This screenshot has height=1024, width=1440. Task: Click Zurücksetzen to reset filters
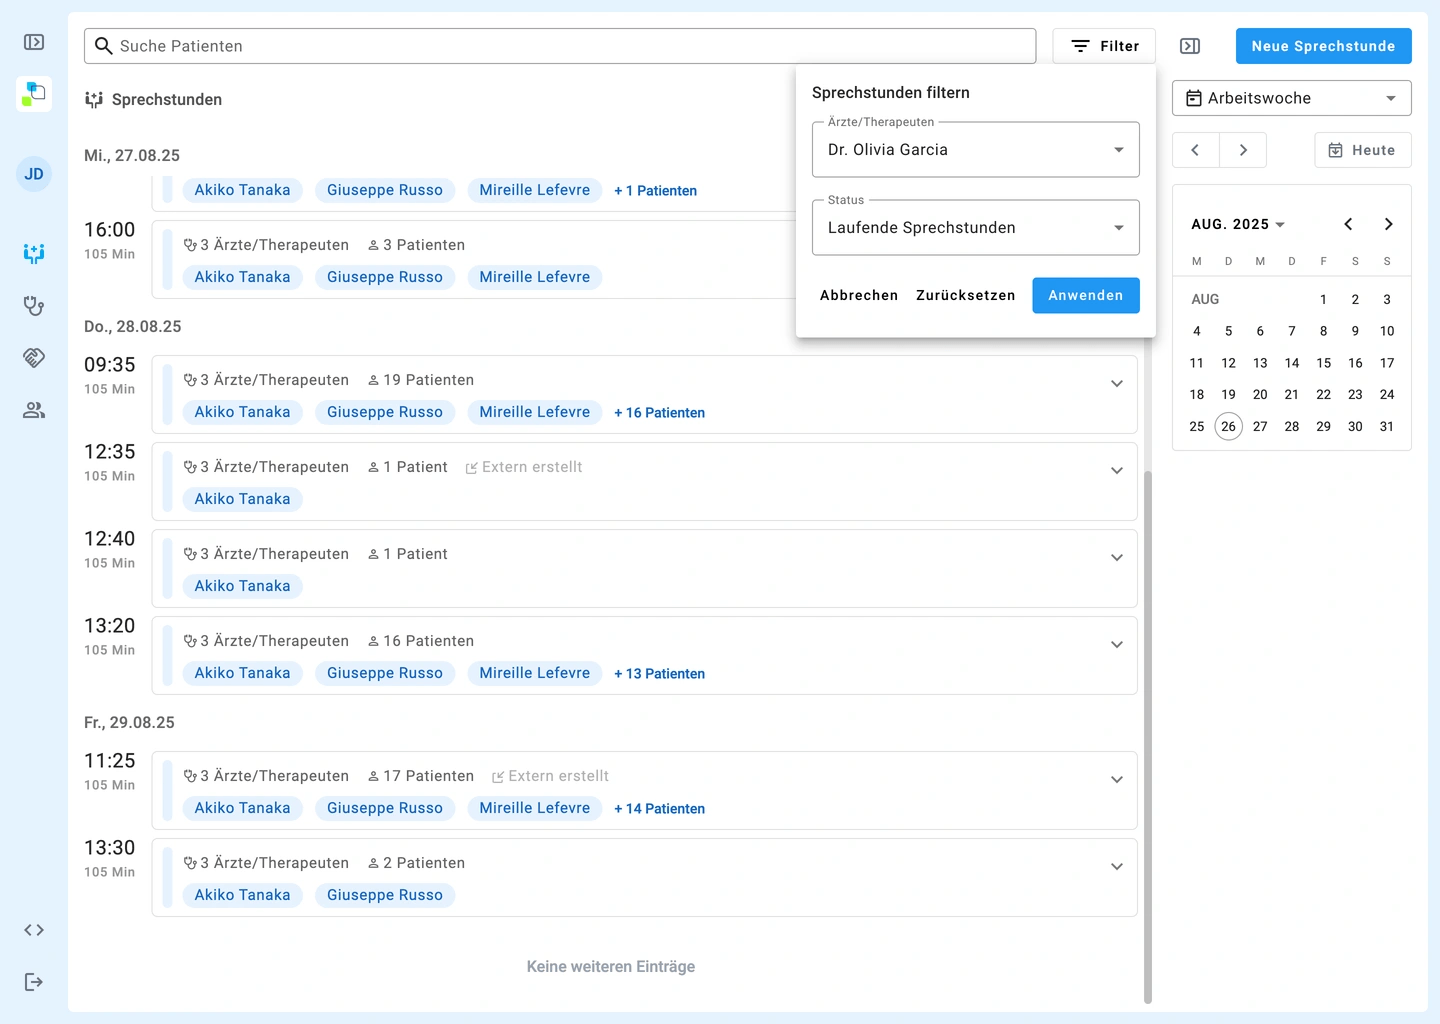click(x=964, y=295)
